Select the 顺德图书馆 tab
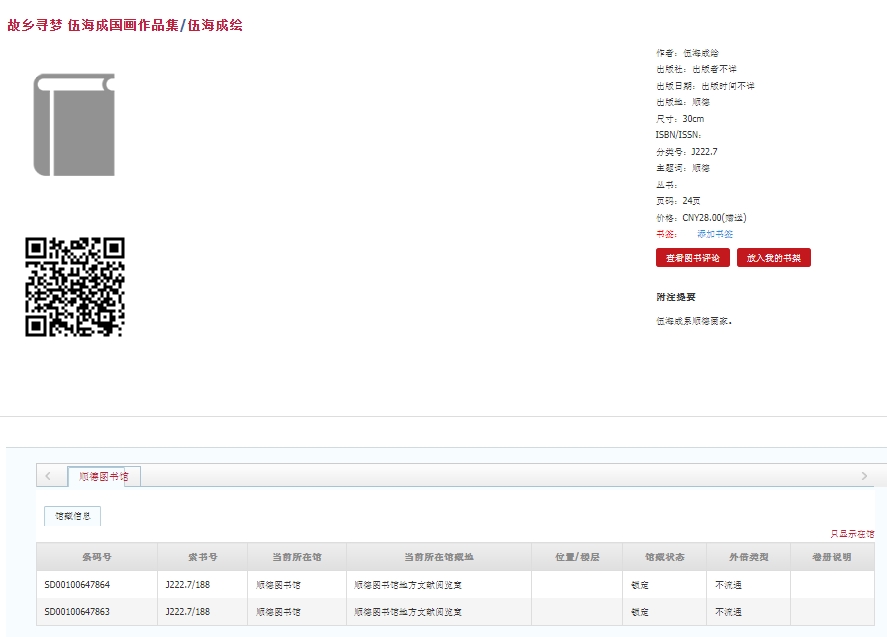The width and height of the screenshot is (887, 637). coord(104,476)
